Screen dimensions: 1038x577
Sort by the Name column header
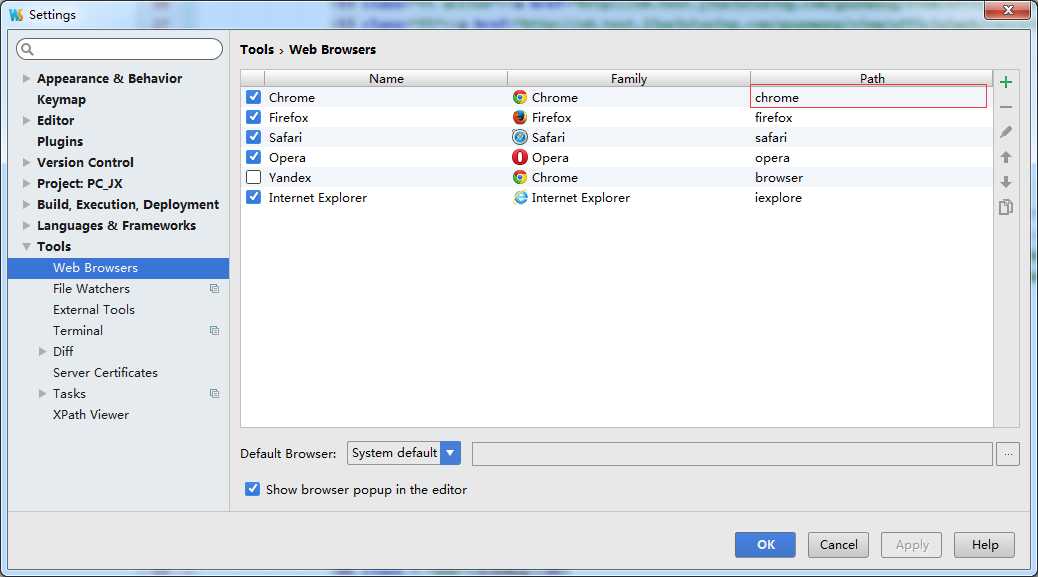click(x=386, y=78)
